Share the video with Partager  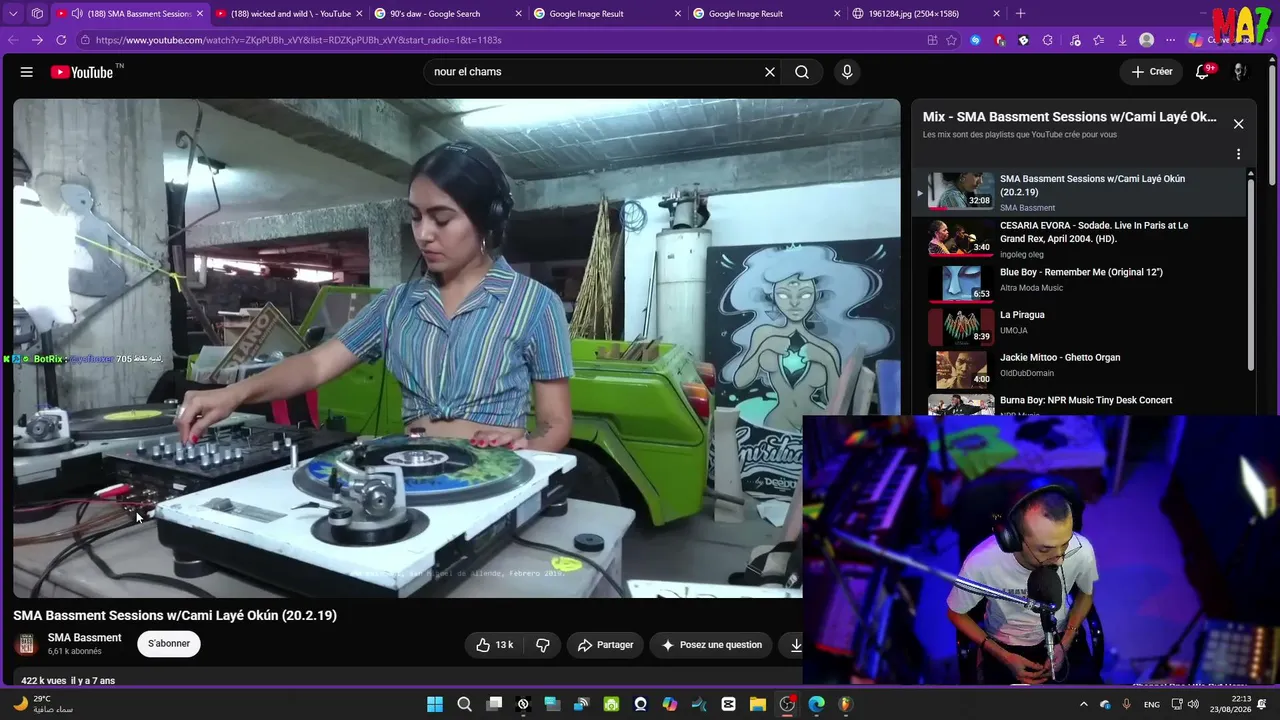[605, 645]
